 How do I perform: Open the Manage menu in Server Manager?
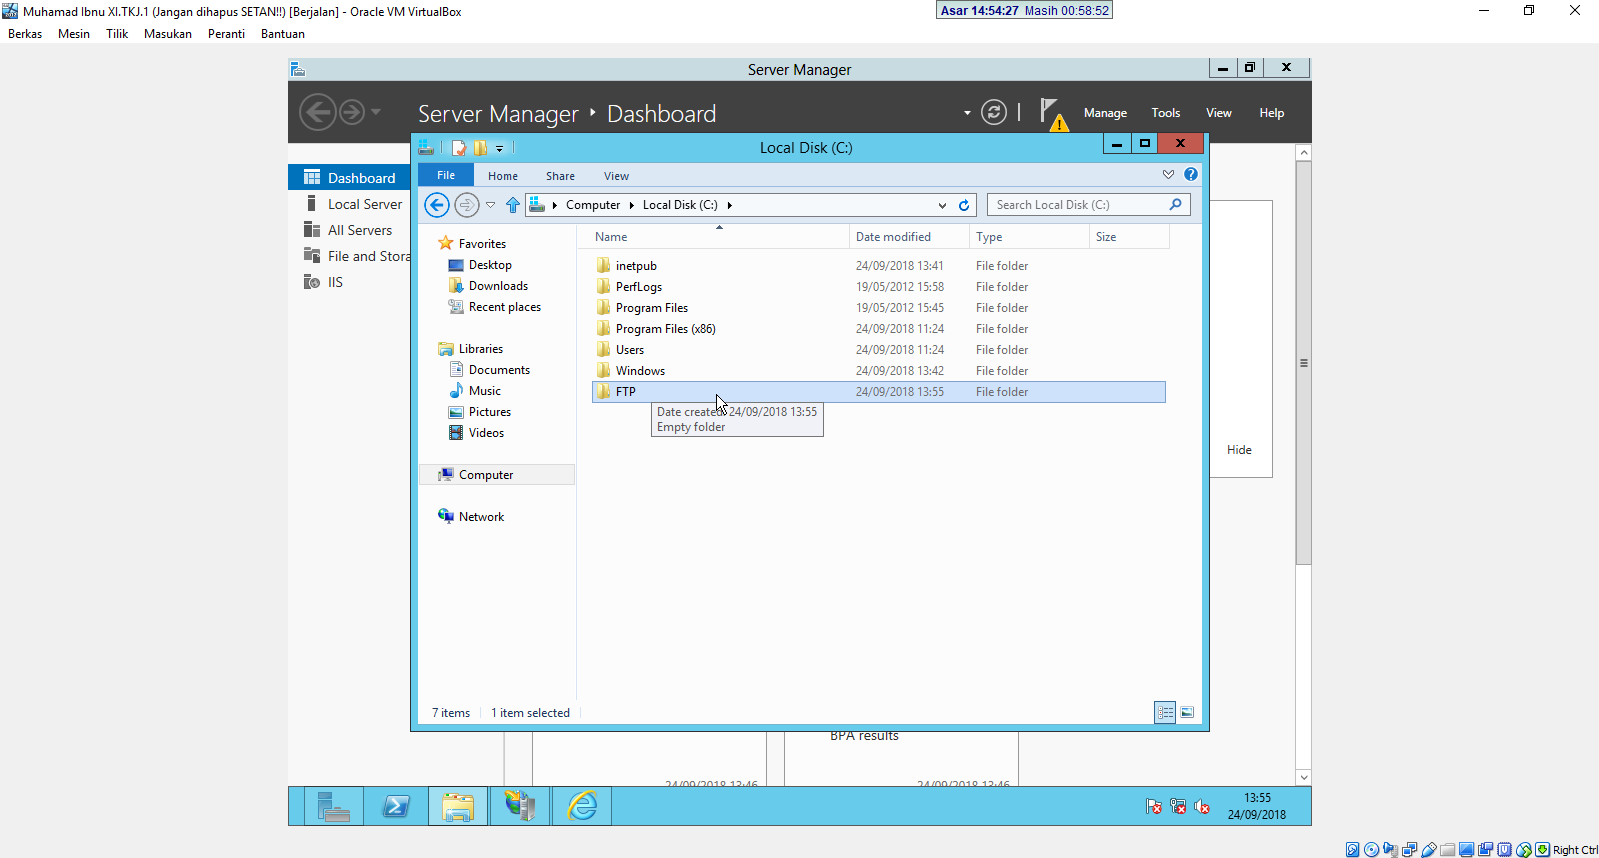pyautogui.click(x=1105, y=113)
